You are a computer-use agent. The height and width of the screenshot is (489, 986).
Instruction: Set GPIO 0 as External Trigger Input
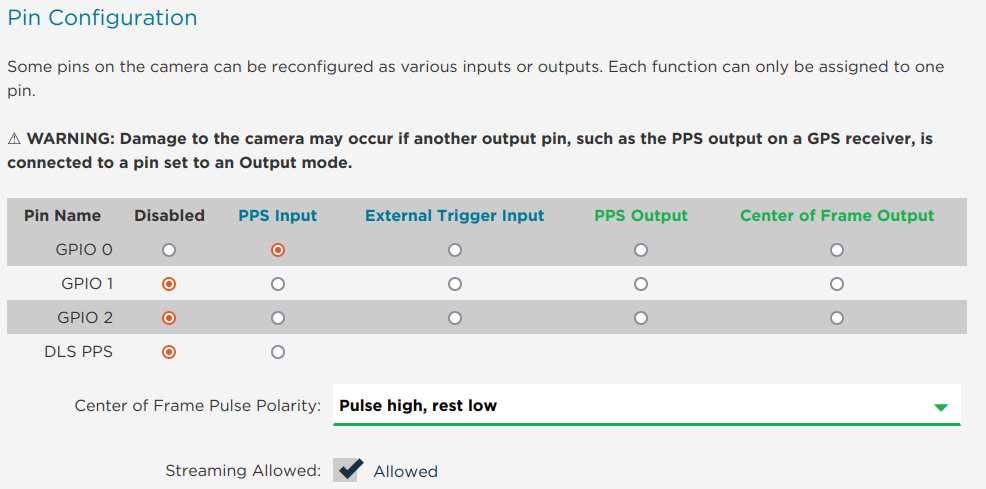(x=455, y=249)
